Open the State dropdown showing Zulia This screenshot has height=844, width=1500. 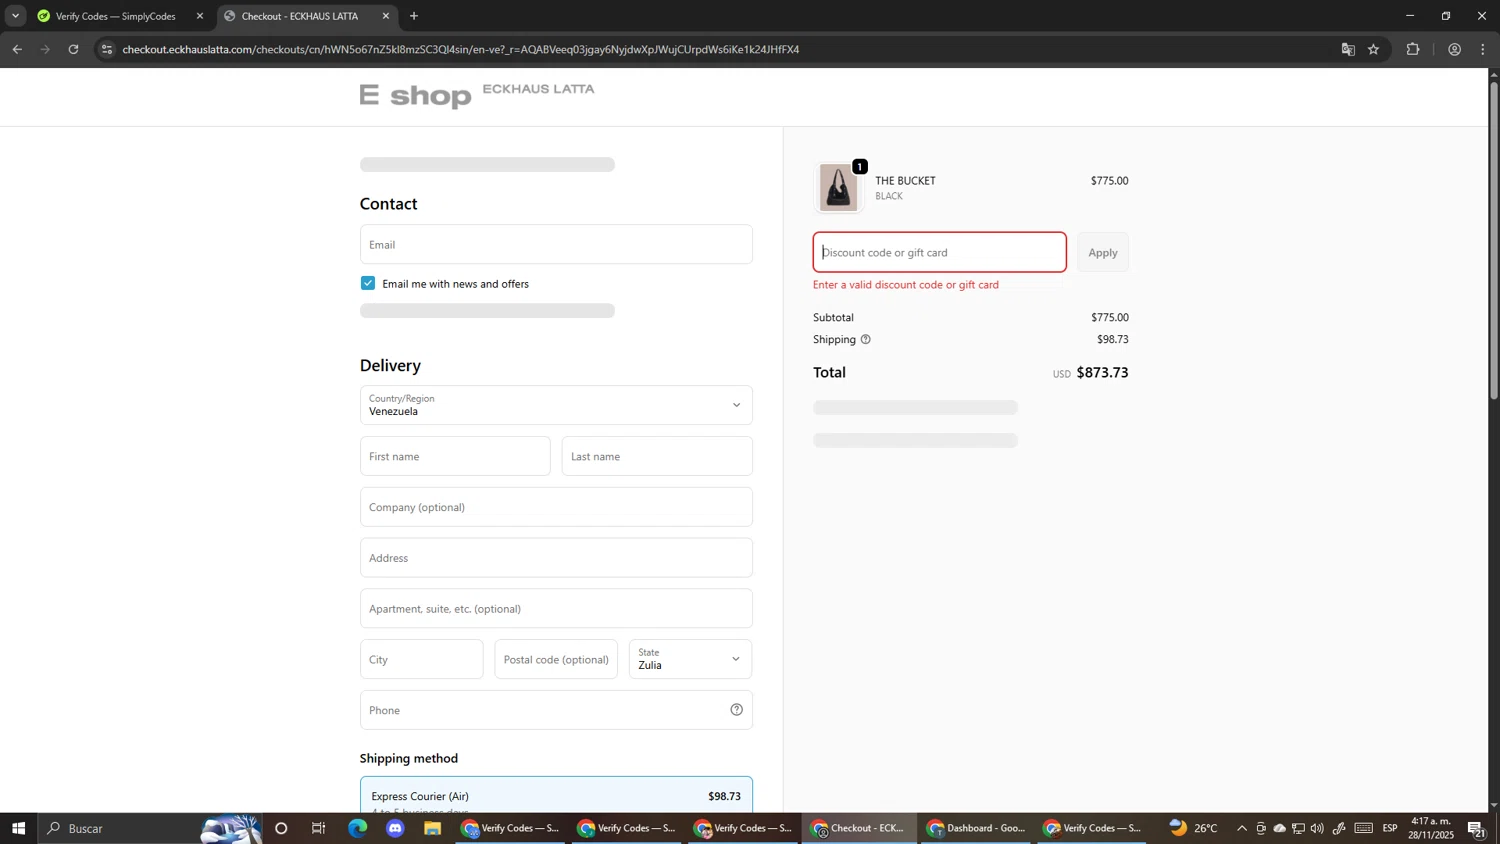click(691, 660)
